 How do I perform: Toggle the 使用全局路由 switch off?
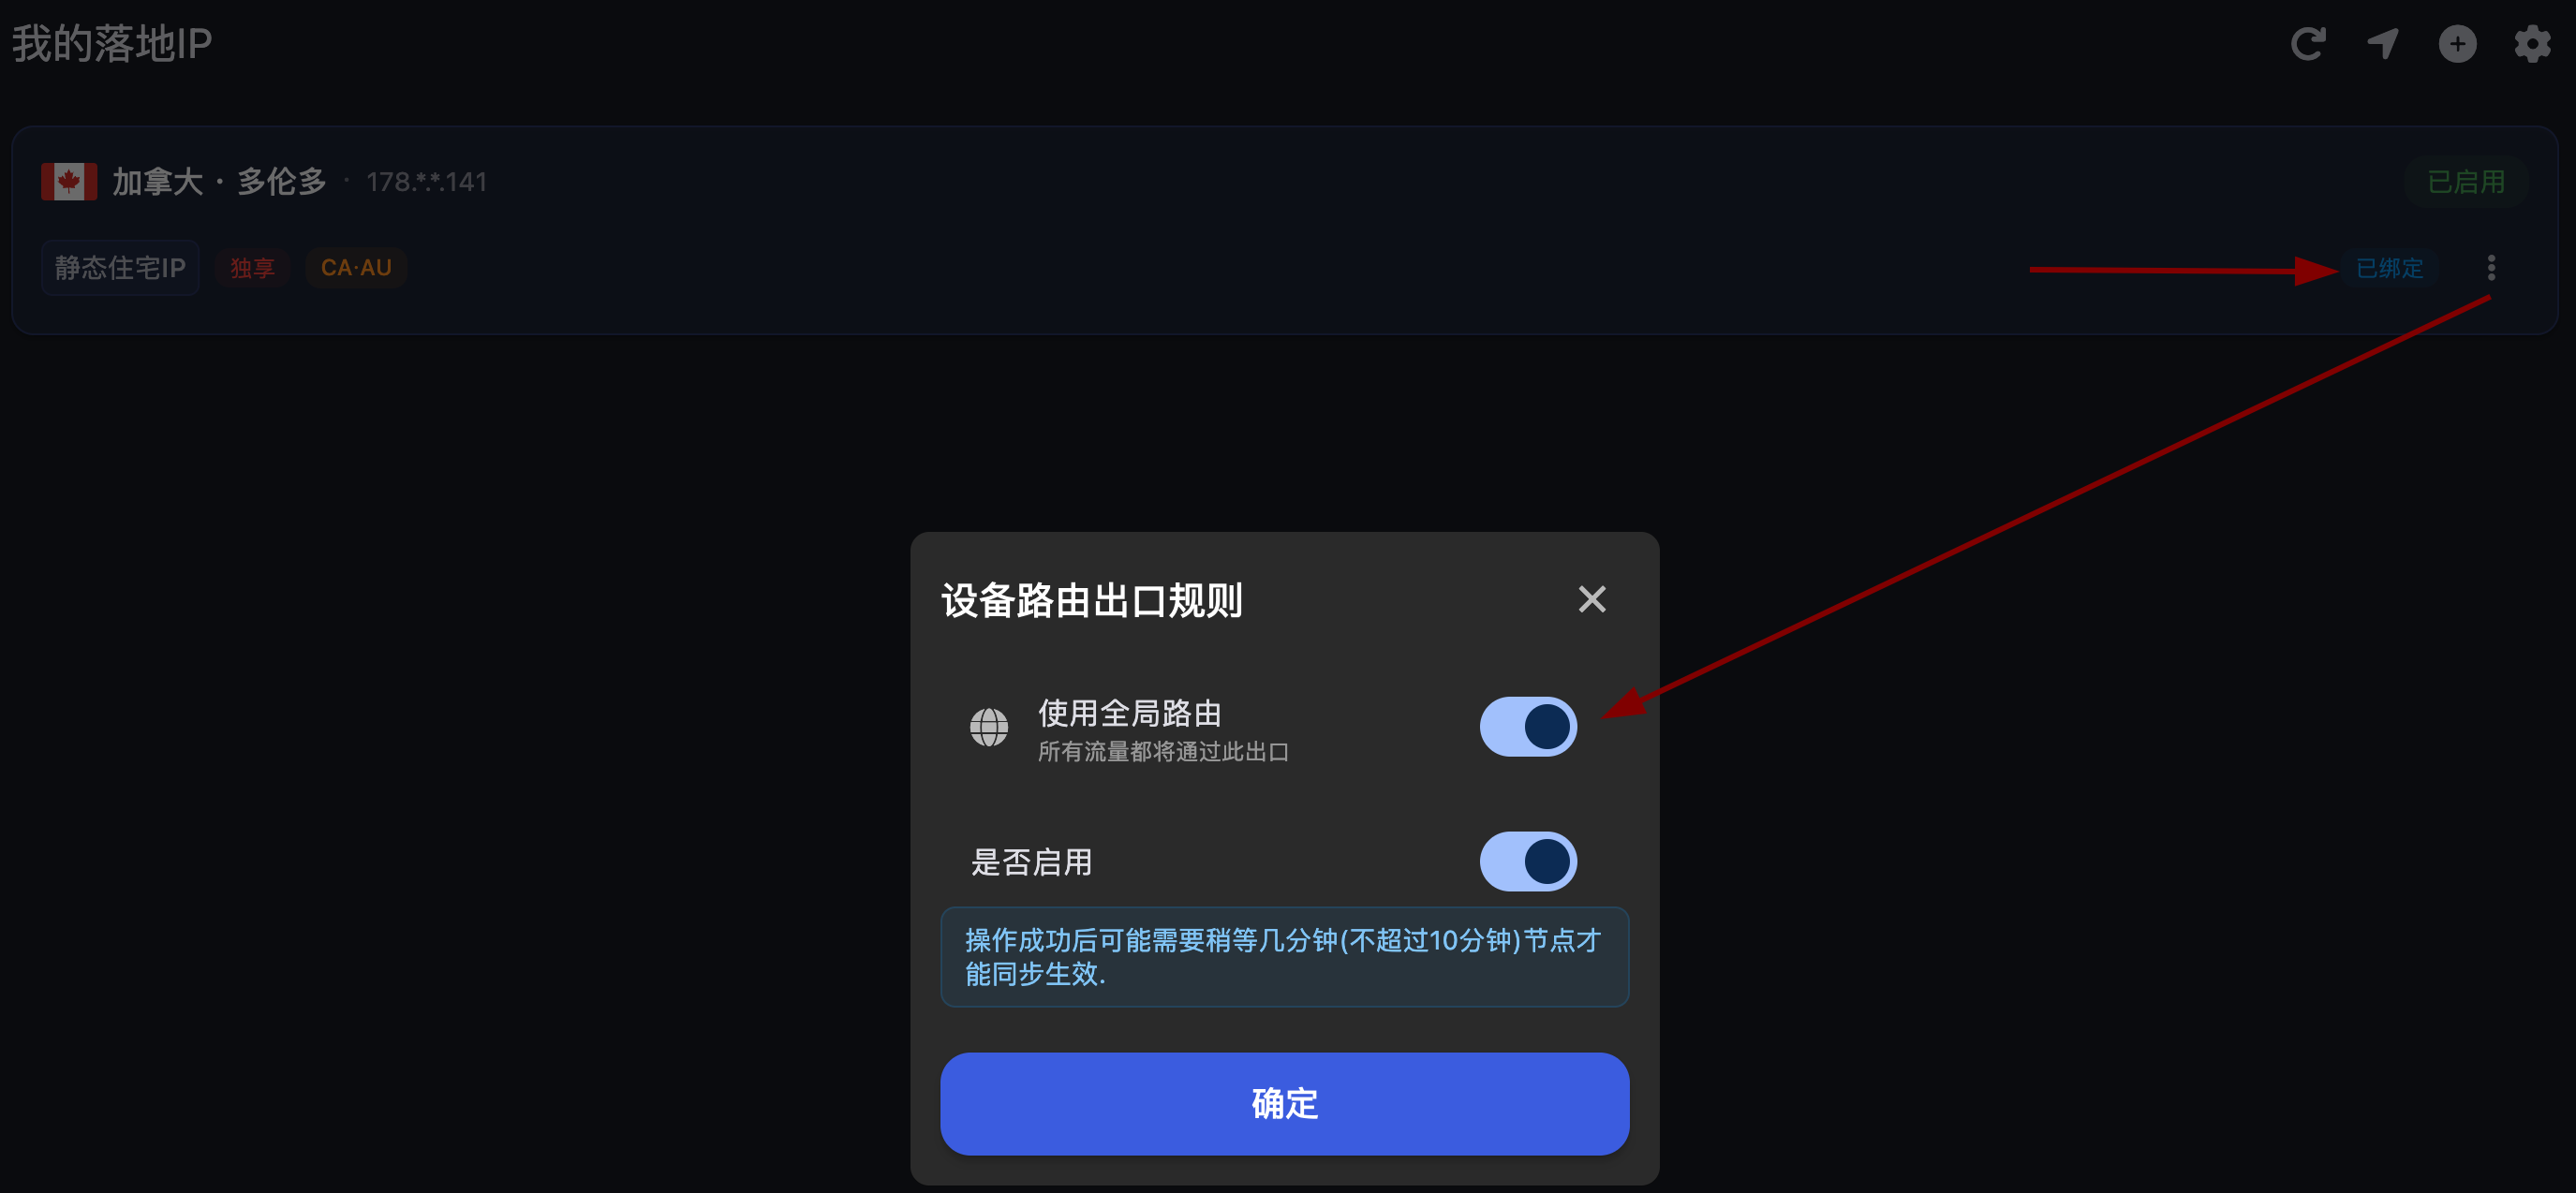click(1528, 727)
